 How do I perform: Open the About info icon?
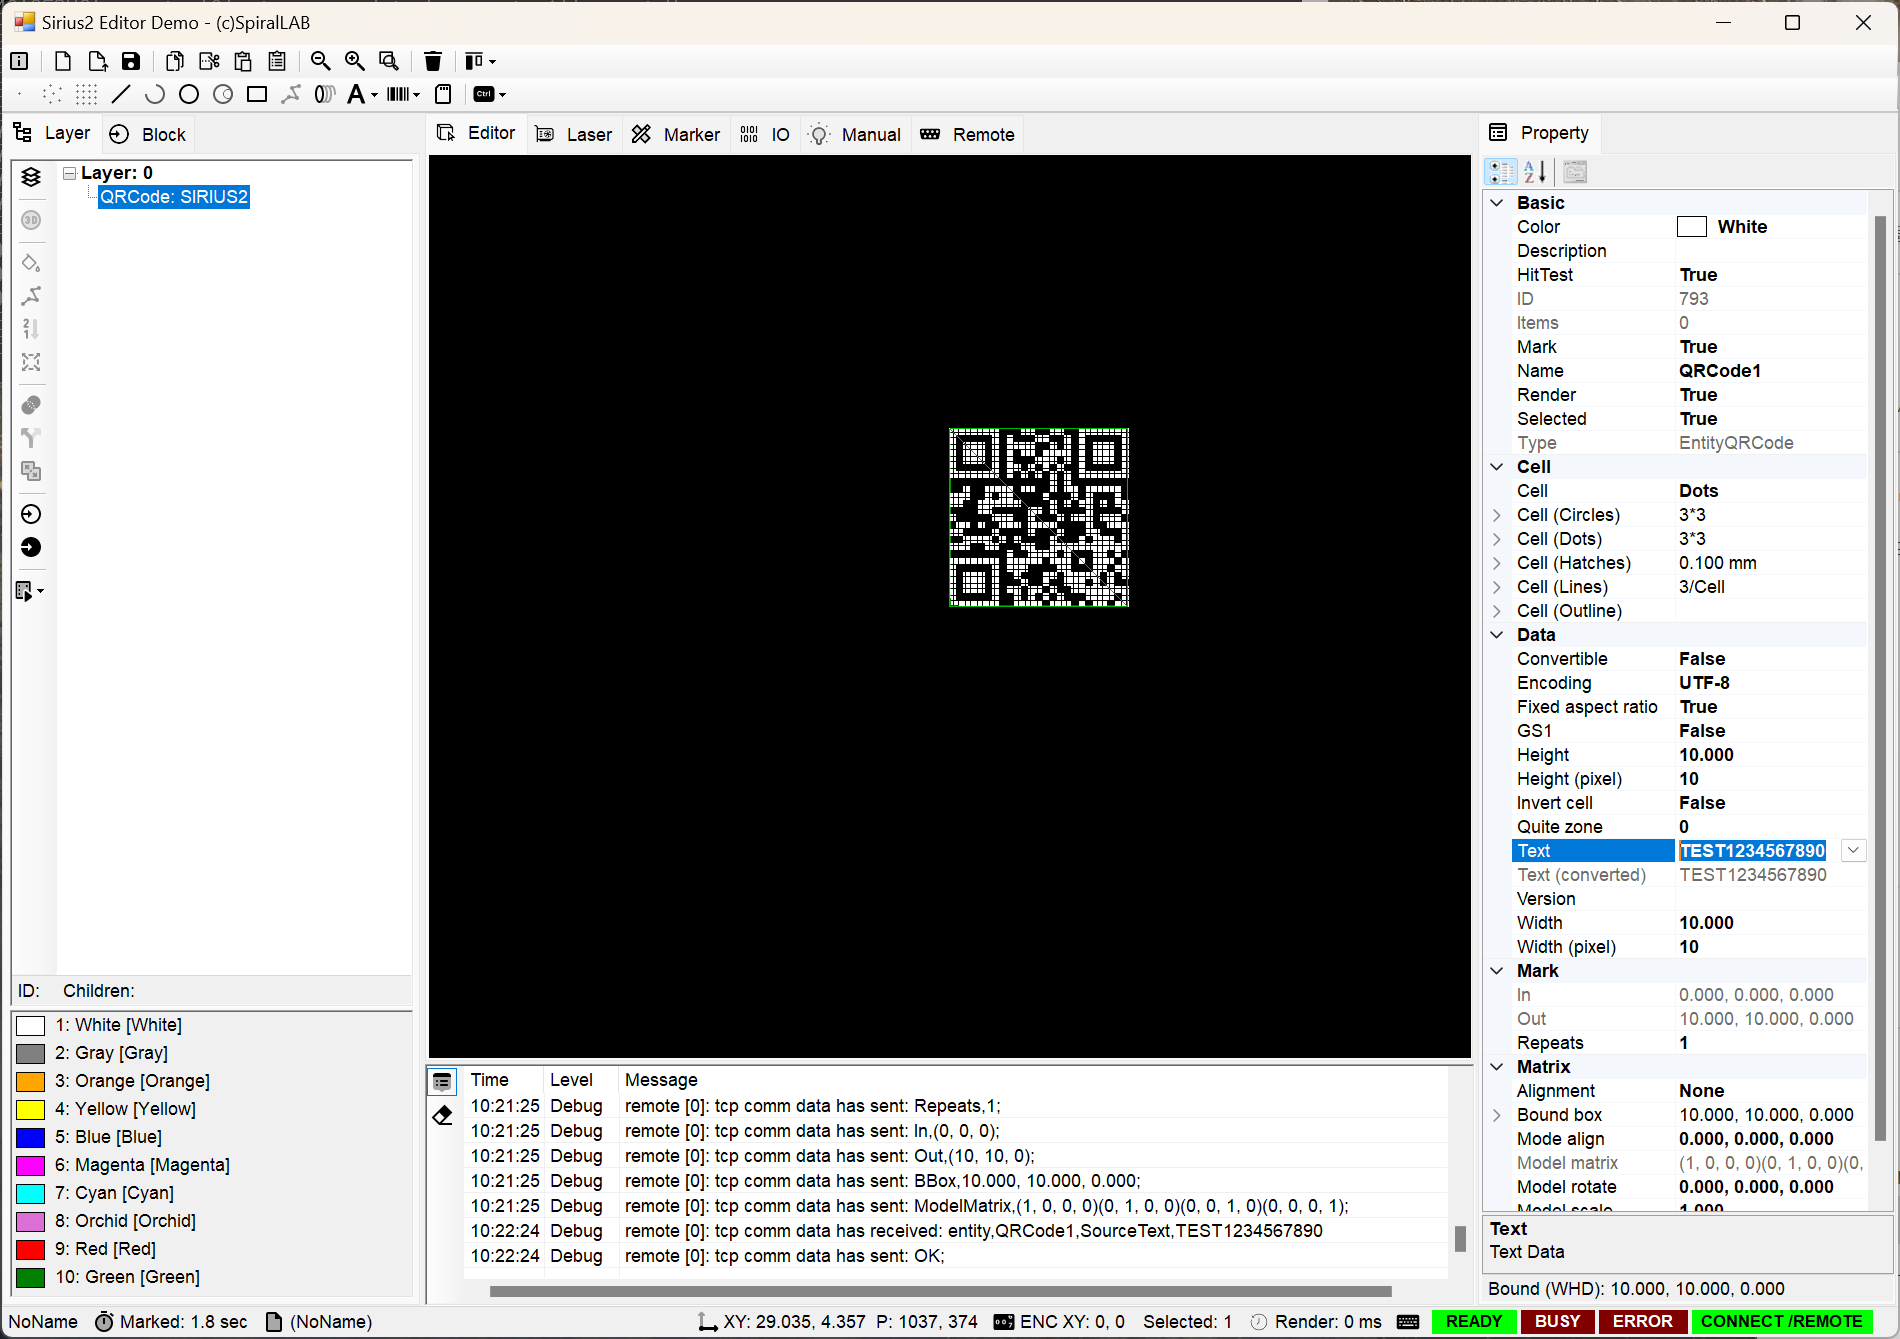point(19,61)
